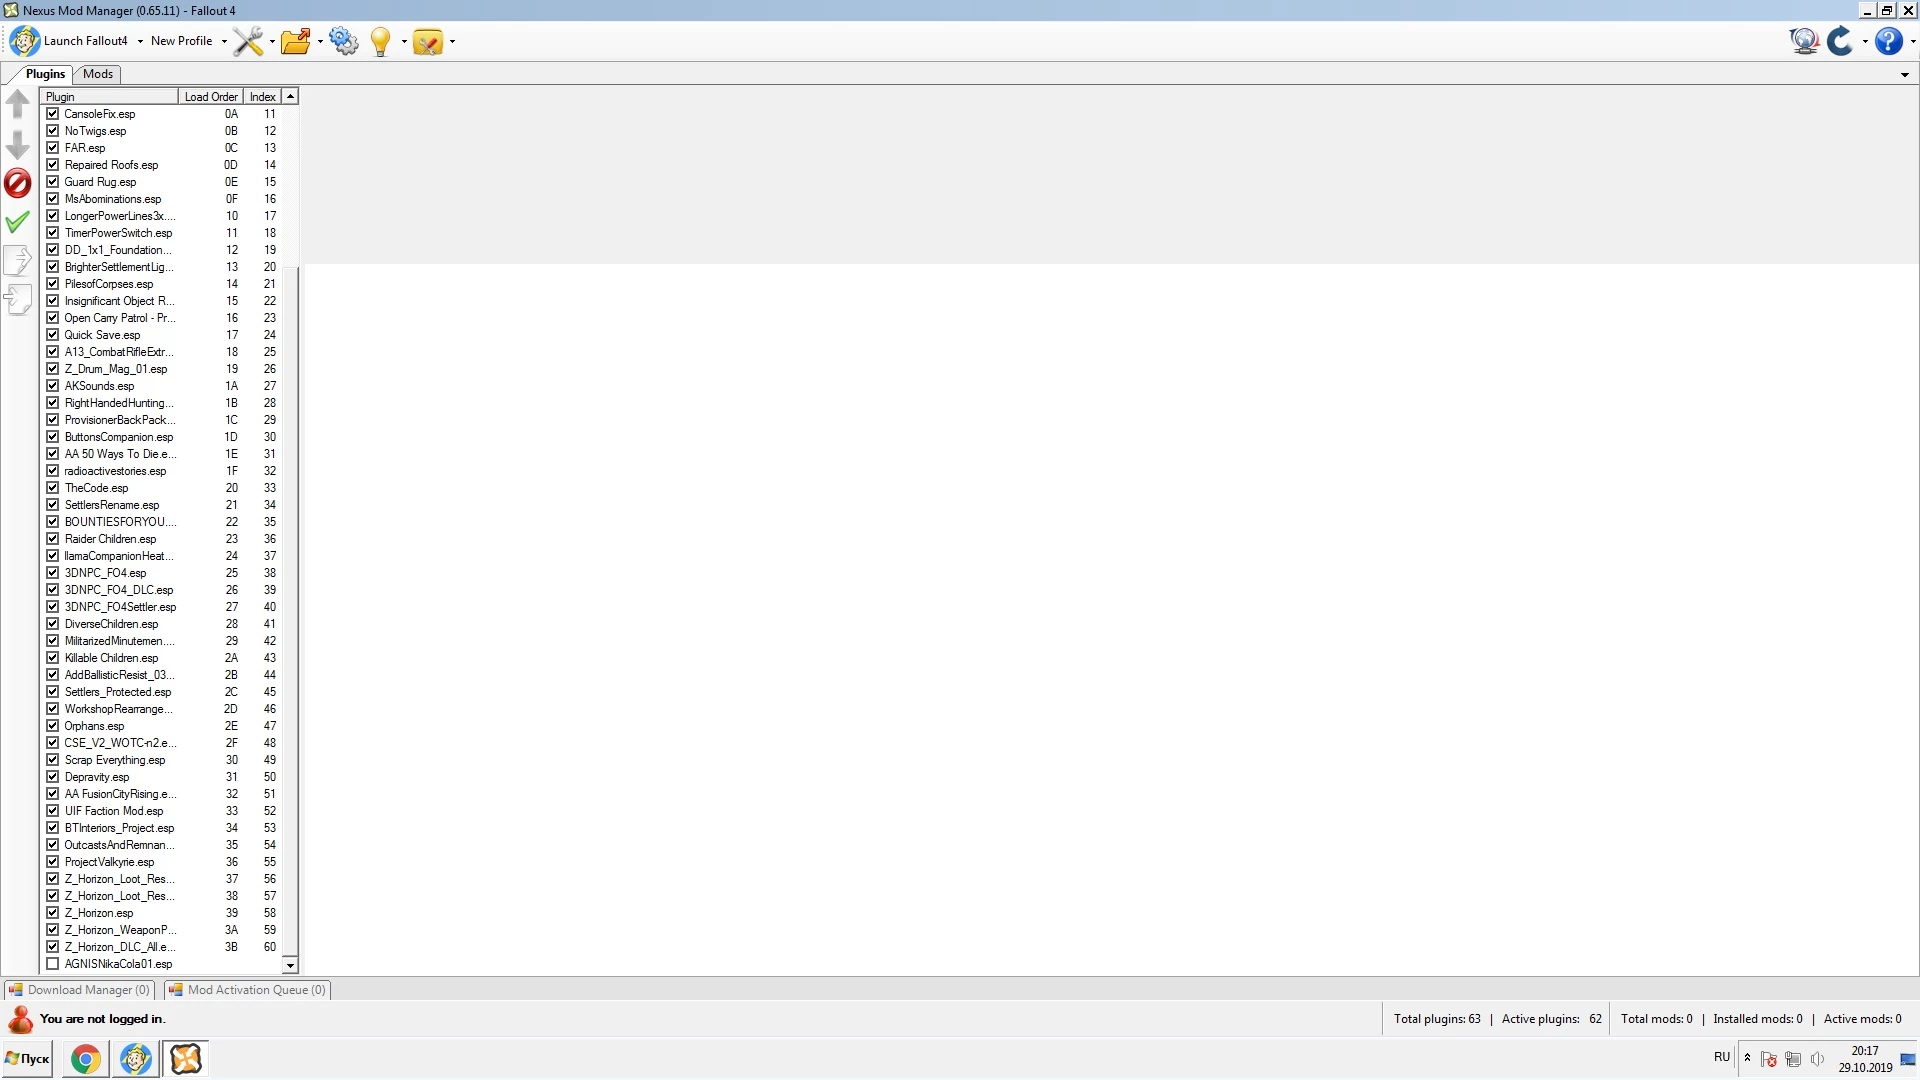Select the Depravity.esp row

point(160,777)
